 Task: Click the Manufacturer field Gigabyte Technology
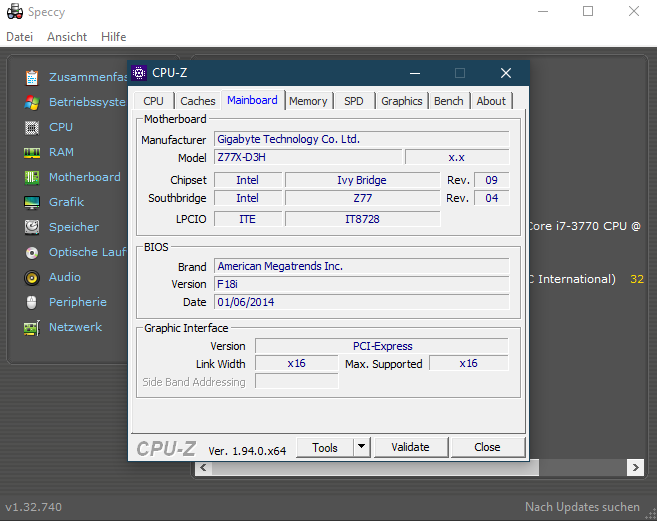pyautogui.click(x=362, y=139)
